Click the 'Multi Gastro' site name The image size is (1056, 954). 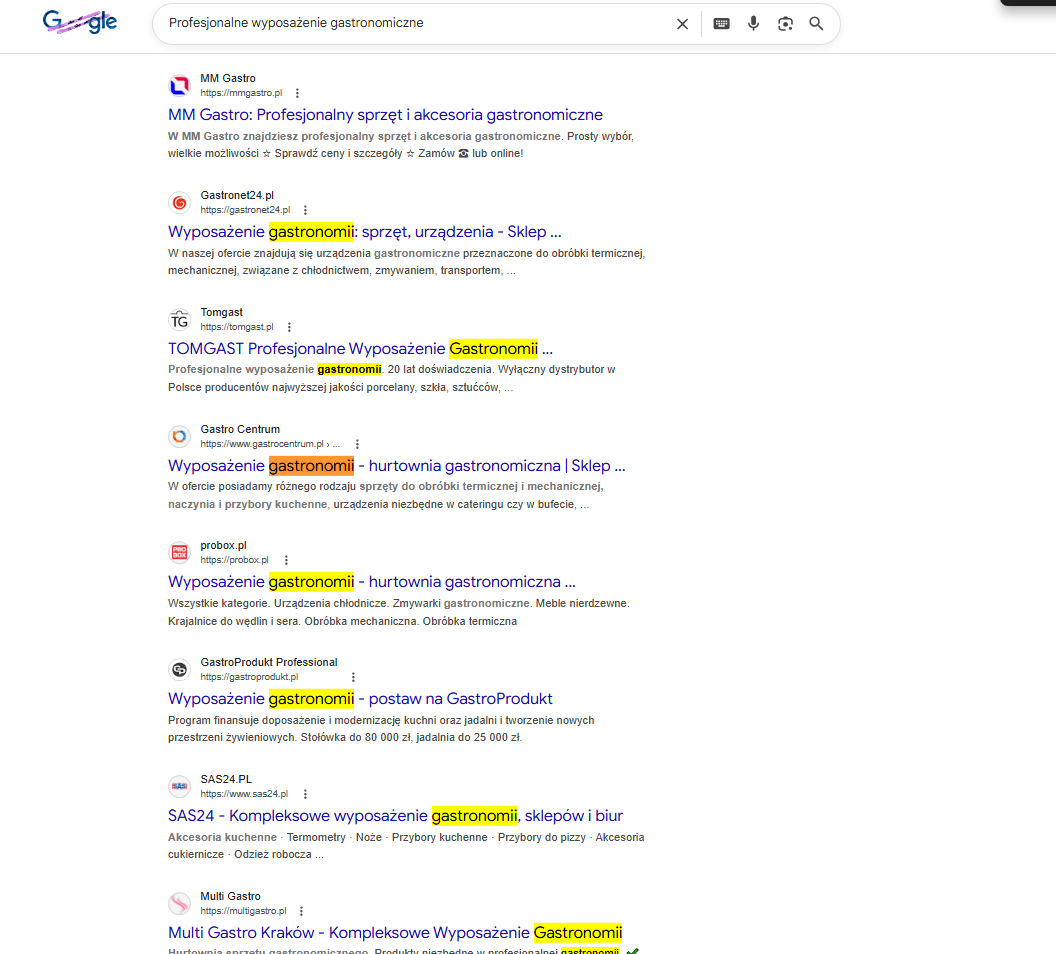coord(230,897)
